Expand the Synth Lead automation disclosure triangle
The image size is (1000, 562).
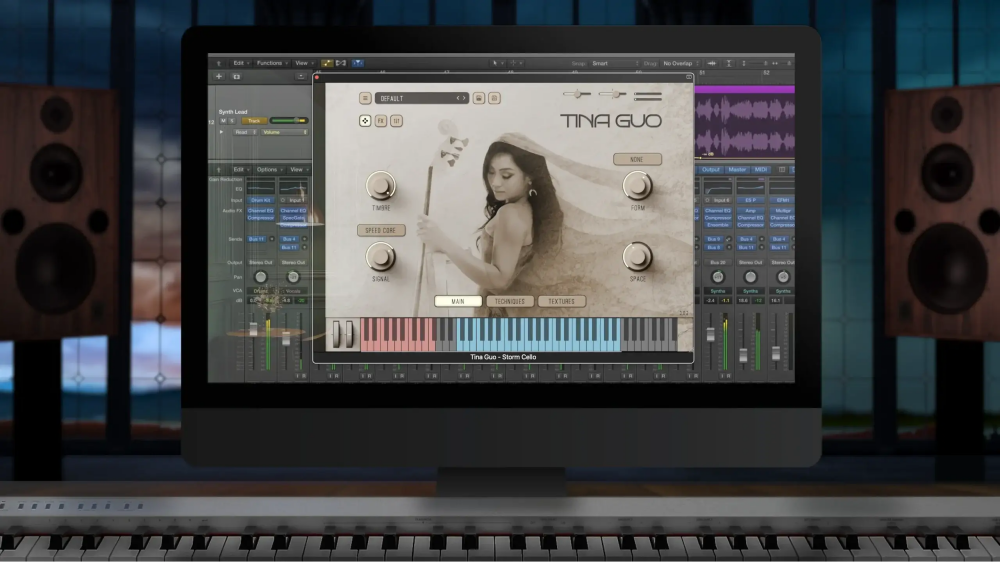tap(221, 132)
